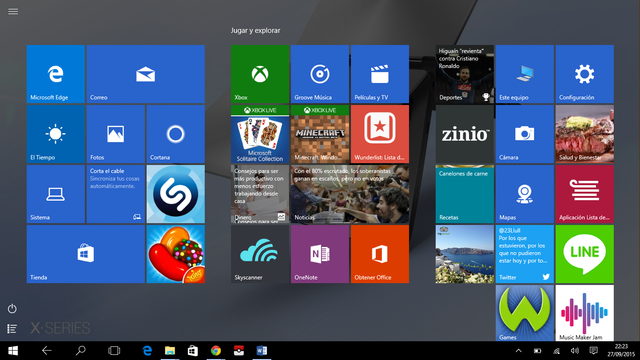Screen dimensions: 640x360
Task: Open Salud y Bienestar tile
Action: (584, 134)
